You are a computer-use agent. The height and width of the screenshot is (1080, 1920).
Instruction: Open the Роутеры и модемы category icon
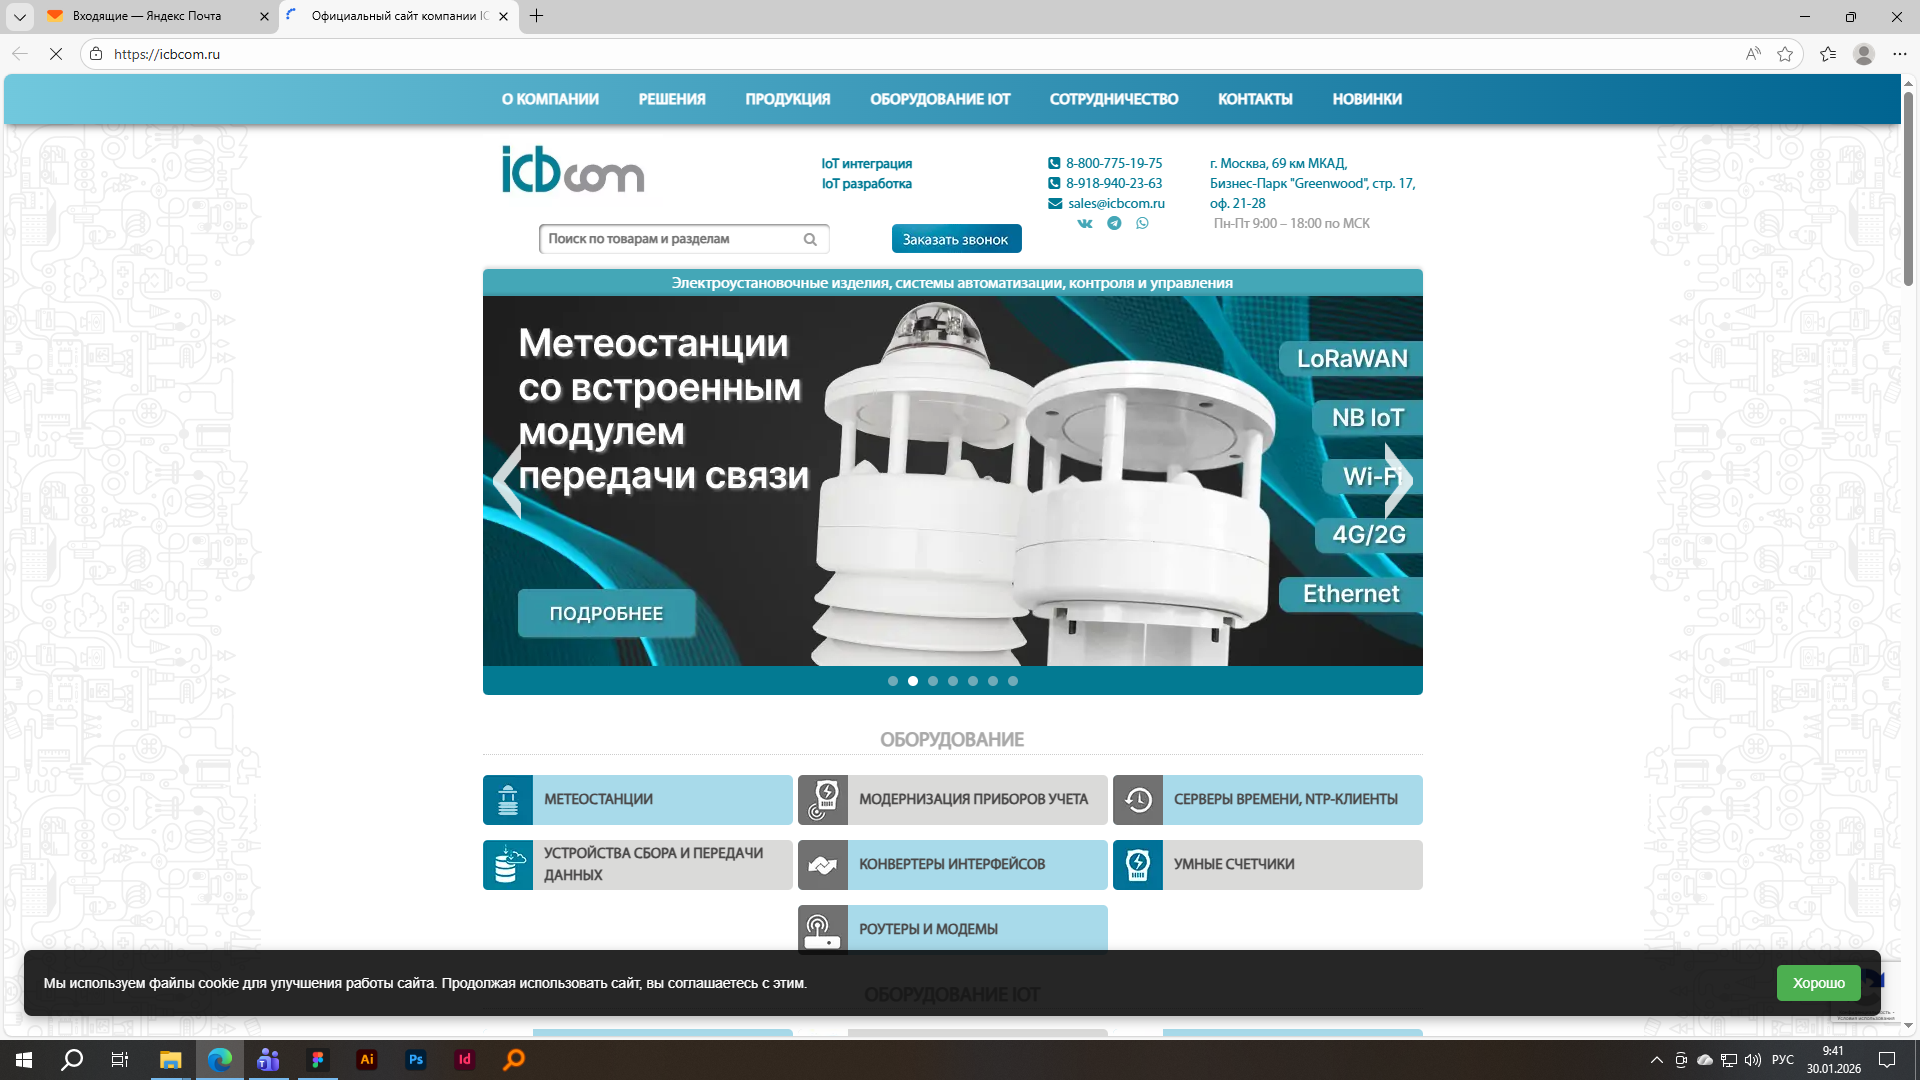click(x=822, y=928)
